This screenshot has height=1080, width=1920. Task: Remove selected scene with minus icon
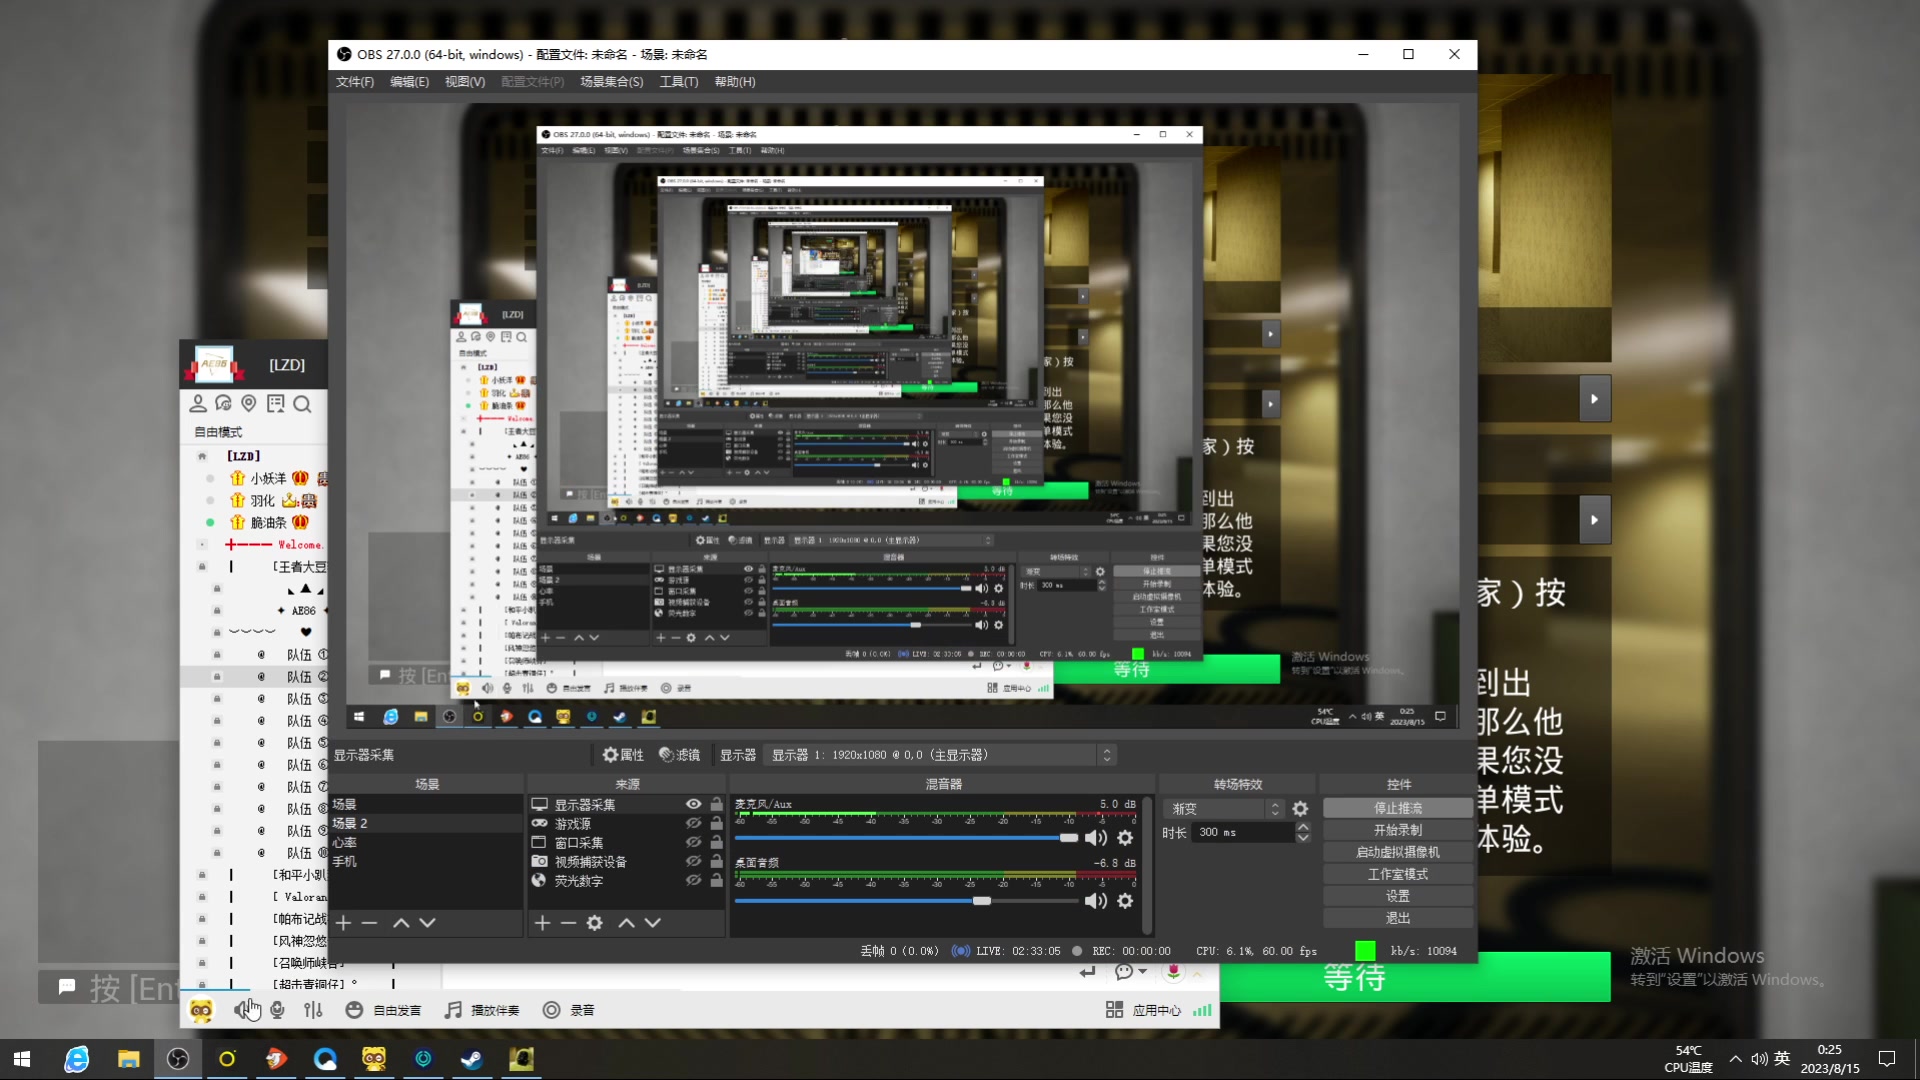(369, 923)
